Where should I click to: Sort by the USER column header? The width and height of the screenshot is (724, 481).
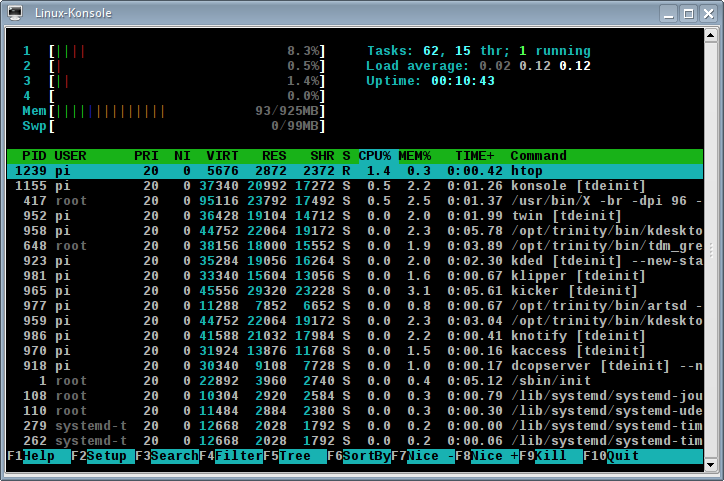tap(70, 156)
